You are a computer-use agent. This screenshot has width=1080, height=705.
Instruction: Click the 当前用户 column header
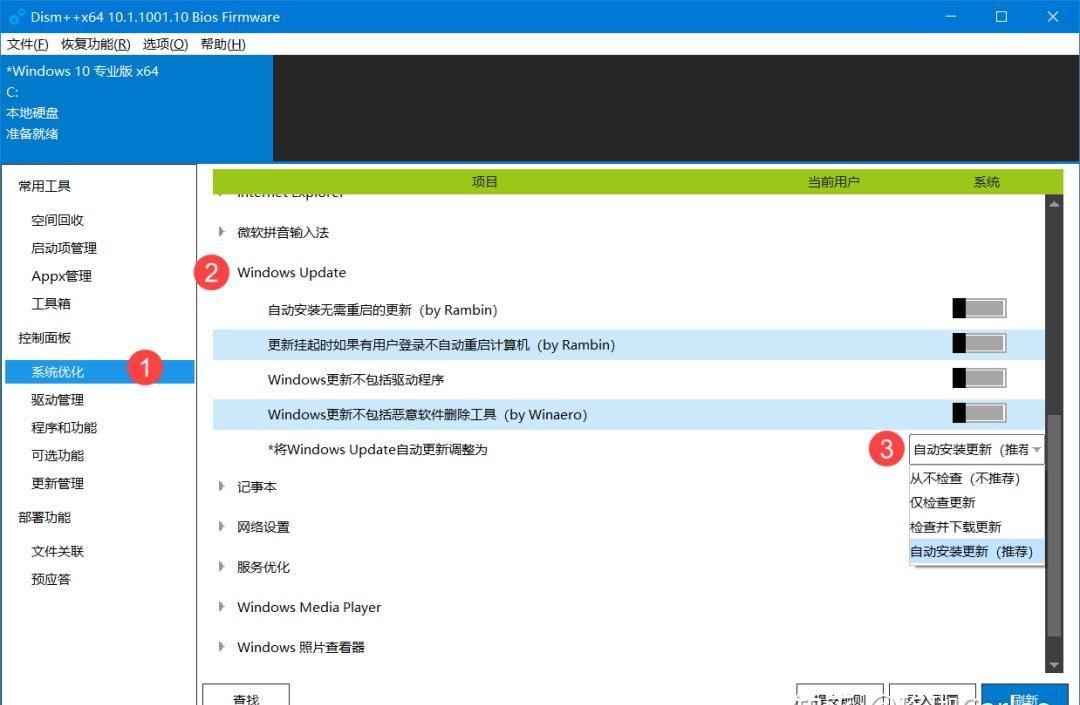(833, 182)
